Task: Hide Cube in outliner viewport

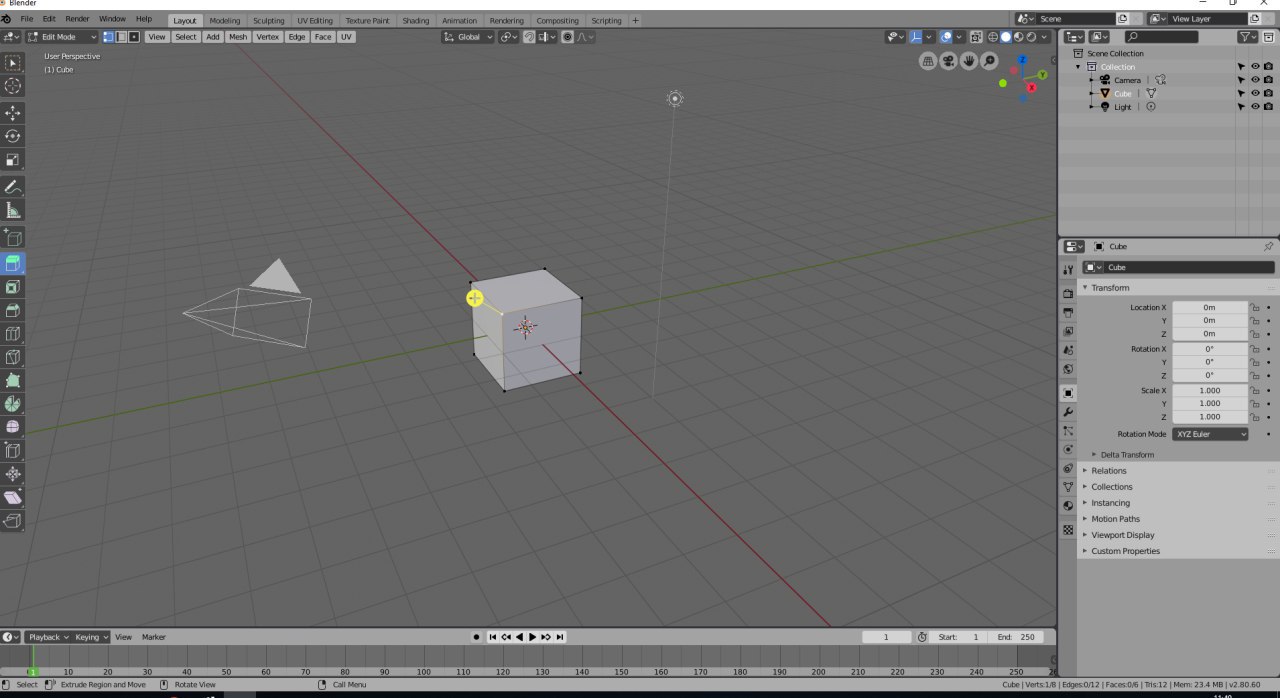Action: pos(1255,93)
